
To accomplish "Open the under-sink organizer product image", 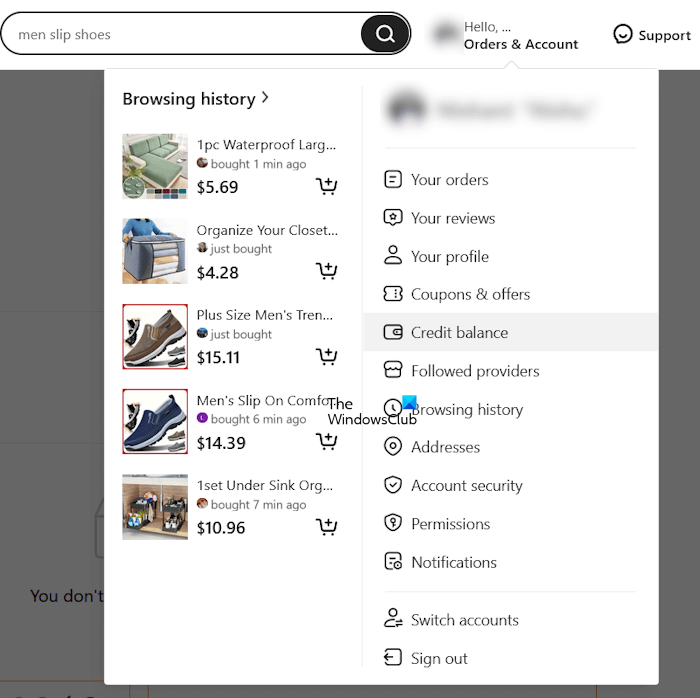I will (155, 507).
